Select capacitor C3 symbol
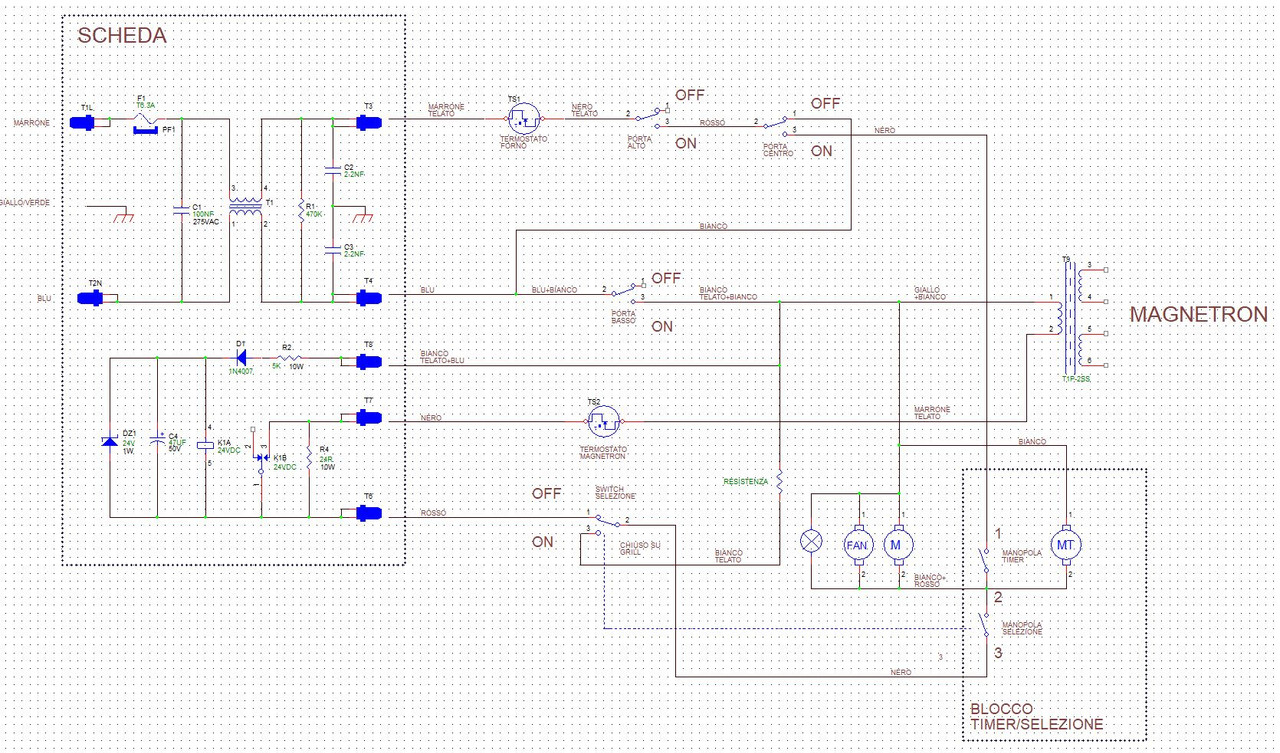The width and height of the screenshot is (1280, 753). point(331,250)
